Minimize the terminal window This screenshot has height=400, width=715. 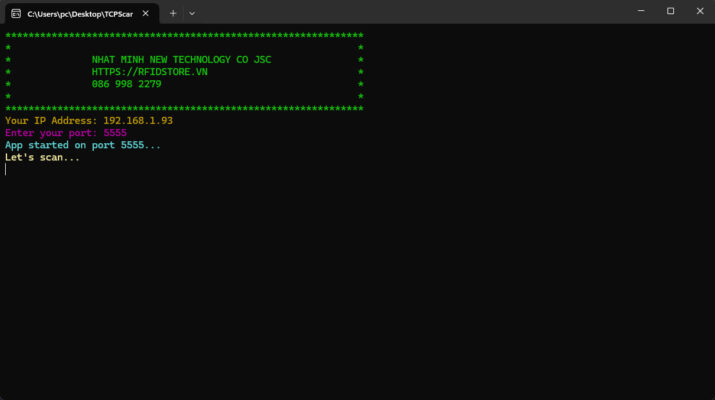(x=640, y=11)
